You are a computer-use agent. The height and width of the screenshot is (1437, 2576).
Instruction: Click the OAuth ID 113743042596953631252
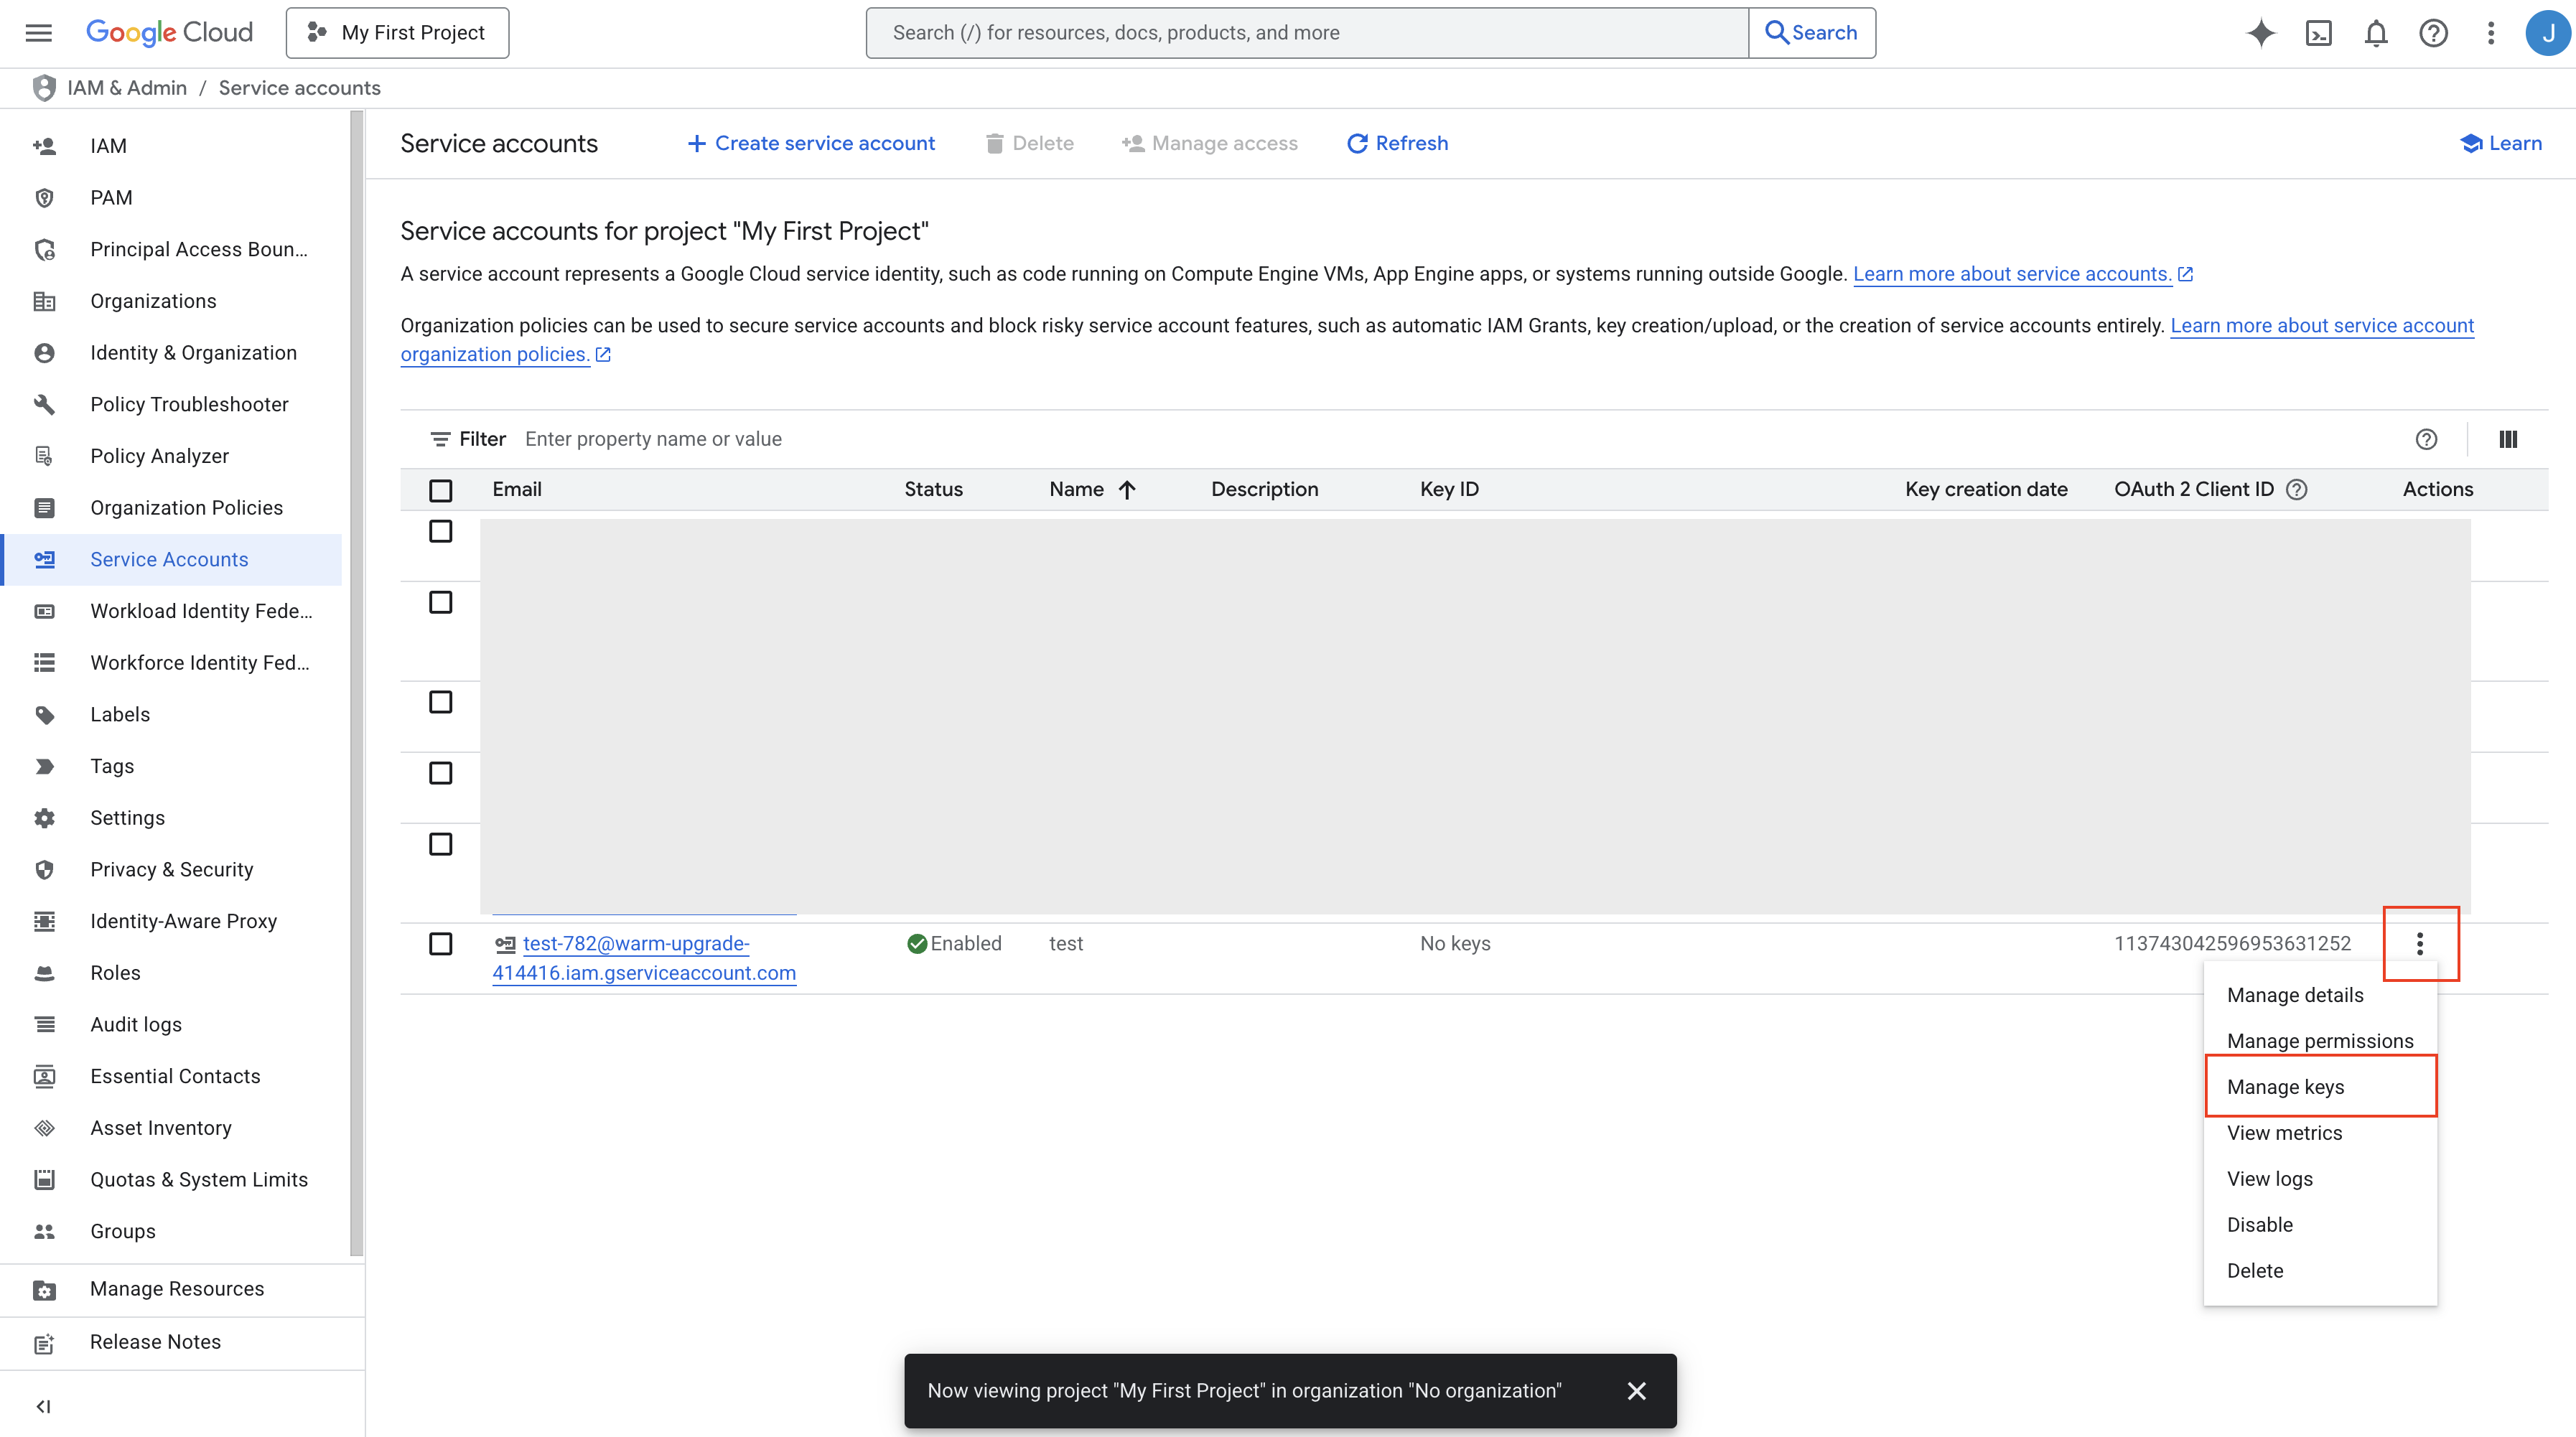[2232, 943]
